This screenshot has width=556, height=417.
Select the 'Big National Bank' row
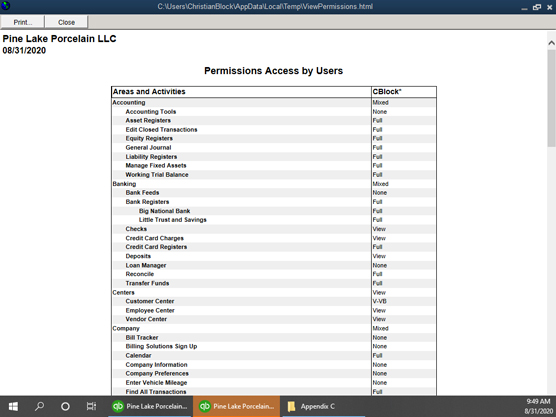[x=274, y=211]
